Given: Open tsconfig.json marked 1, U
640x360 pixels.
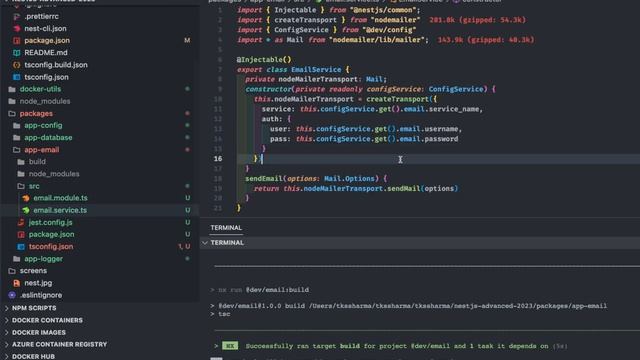Looking at the screenshot, I should click(51, 247).
